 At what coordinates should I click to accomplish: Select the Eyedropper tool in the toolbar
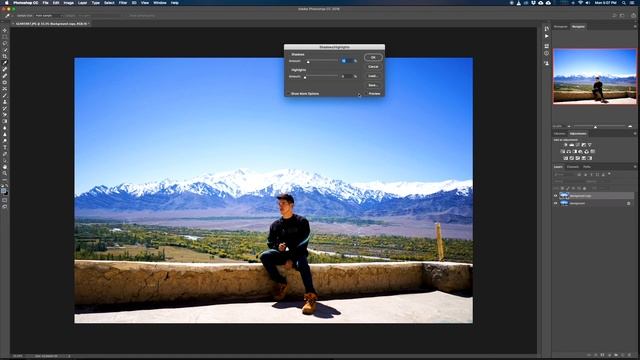(x=5, y=63)
